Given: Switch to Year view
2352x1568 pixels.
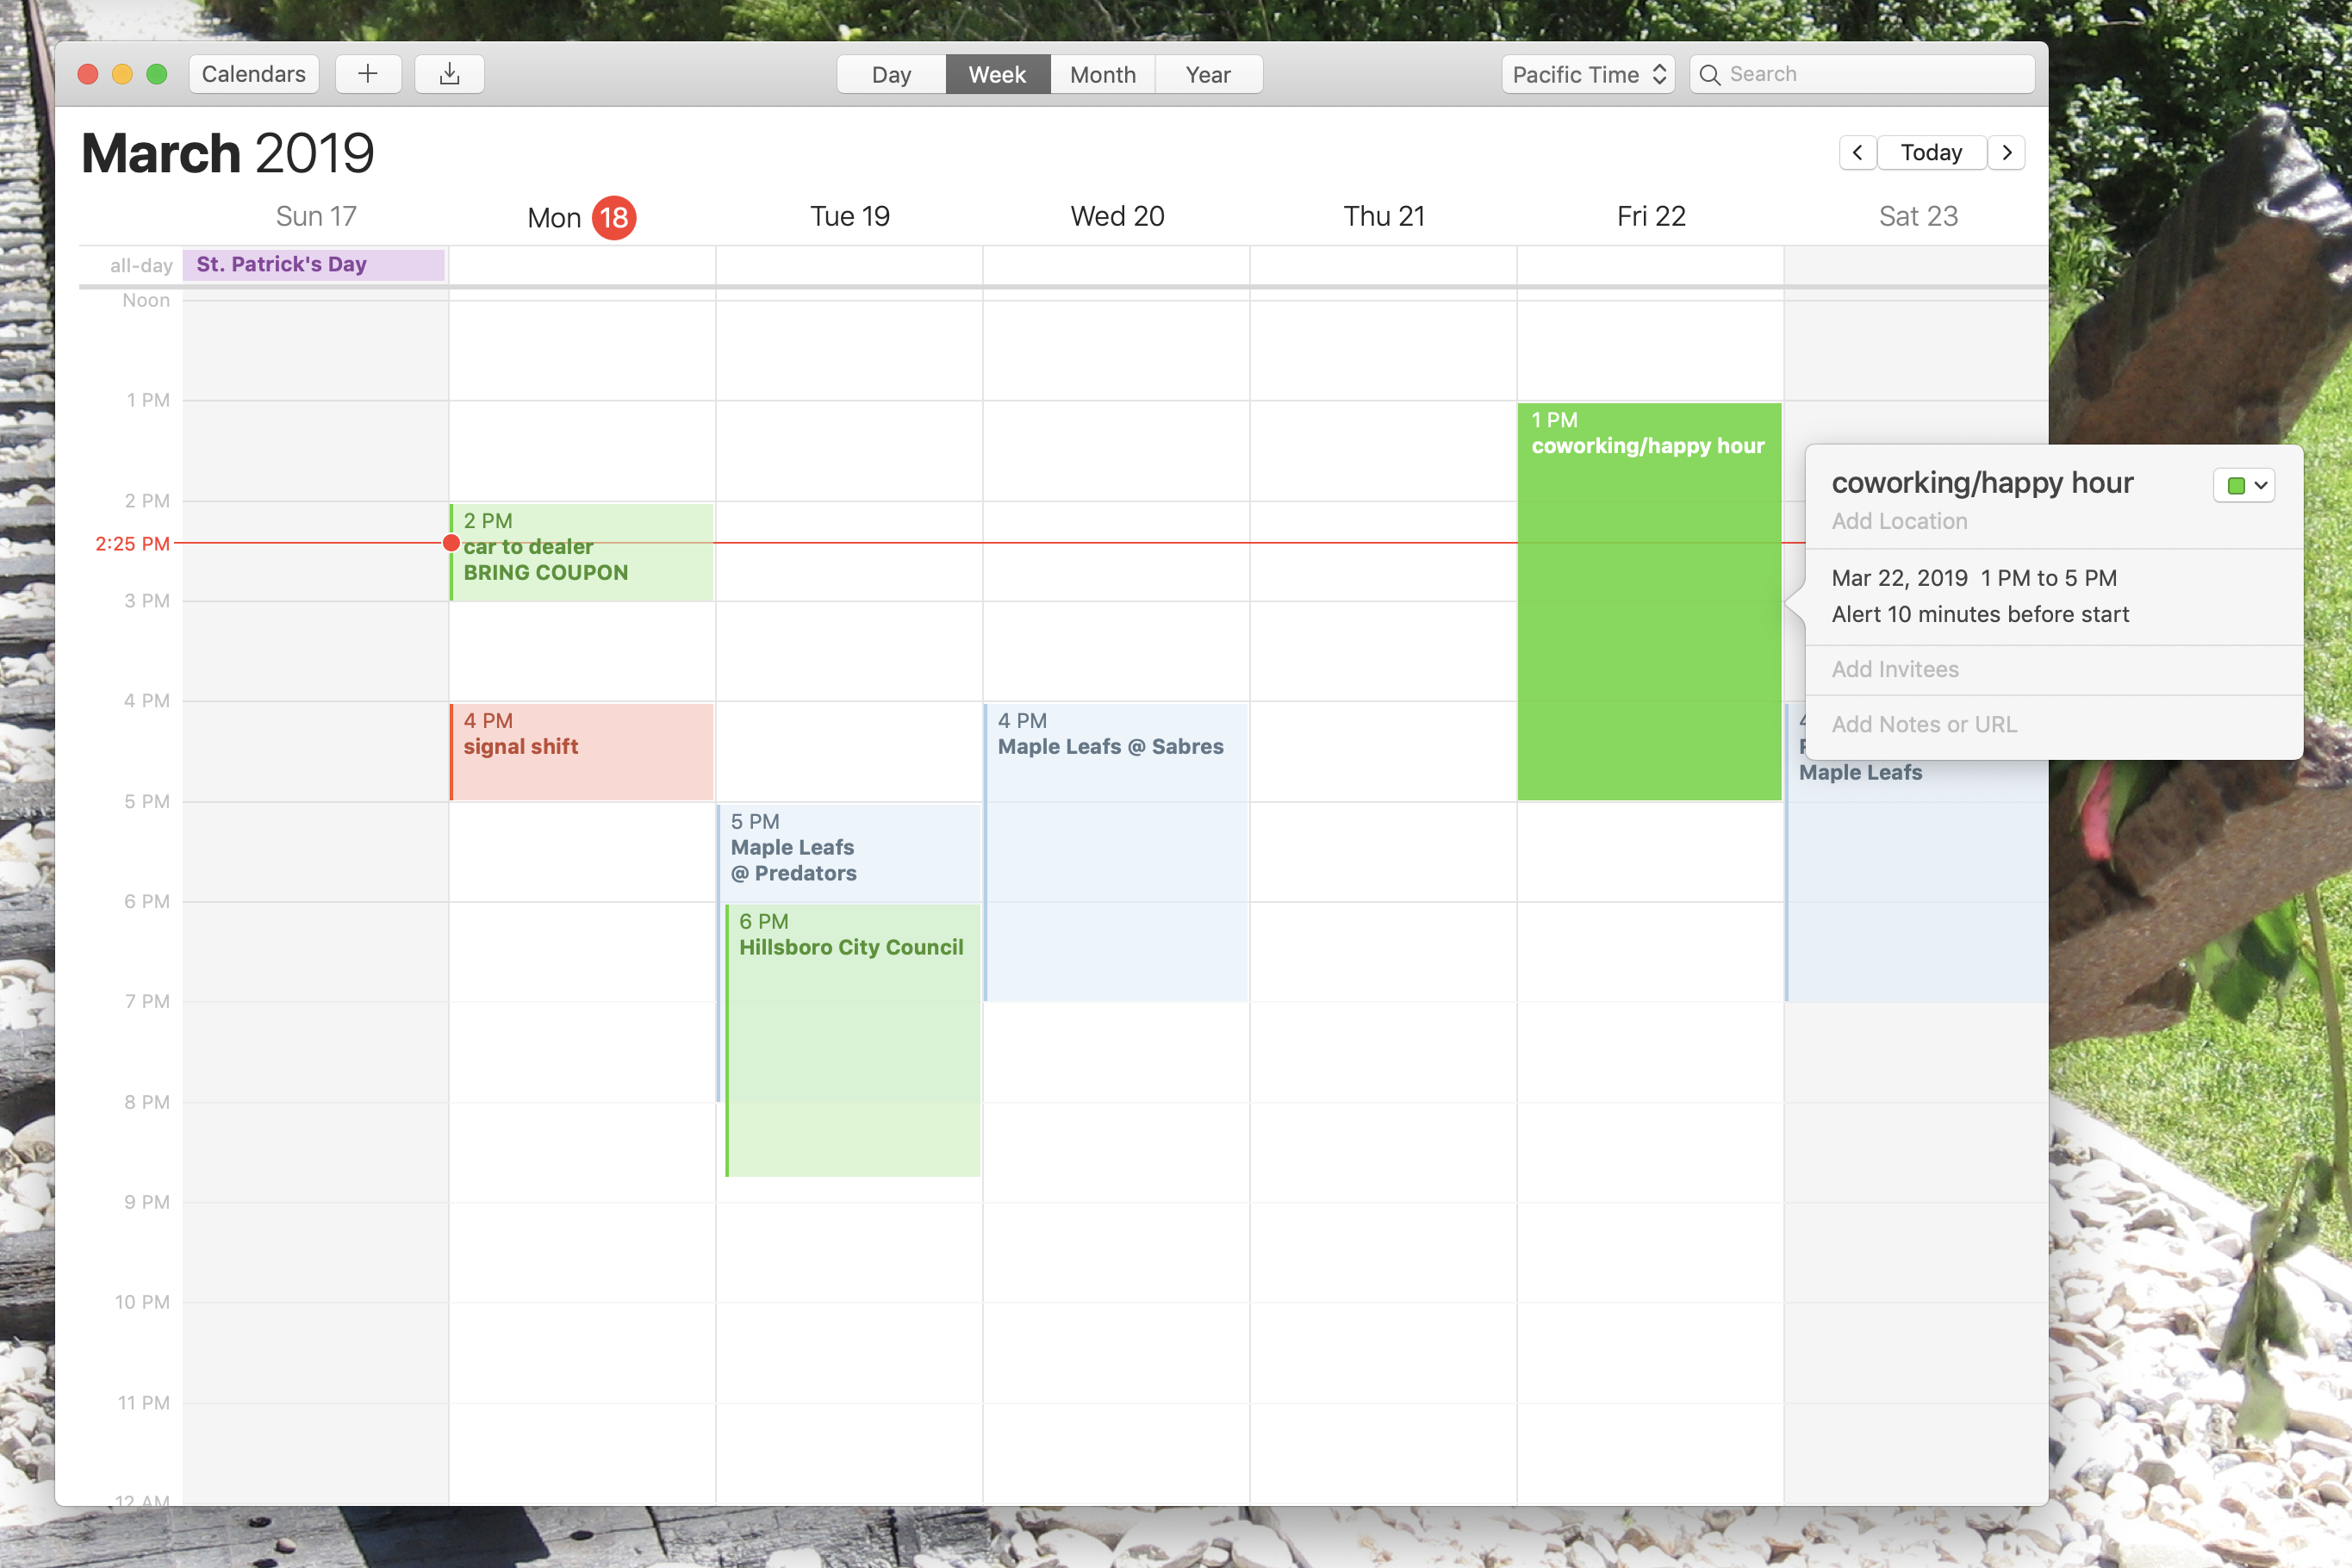Looking at the screenshot, I should [x=1208, y=73].
